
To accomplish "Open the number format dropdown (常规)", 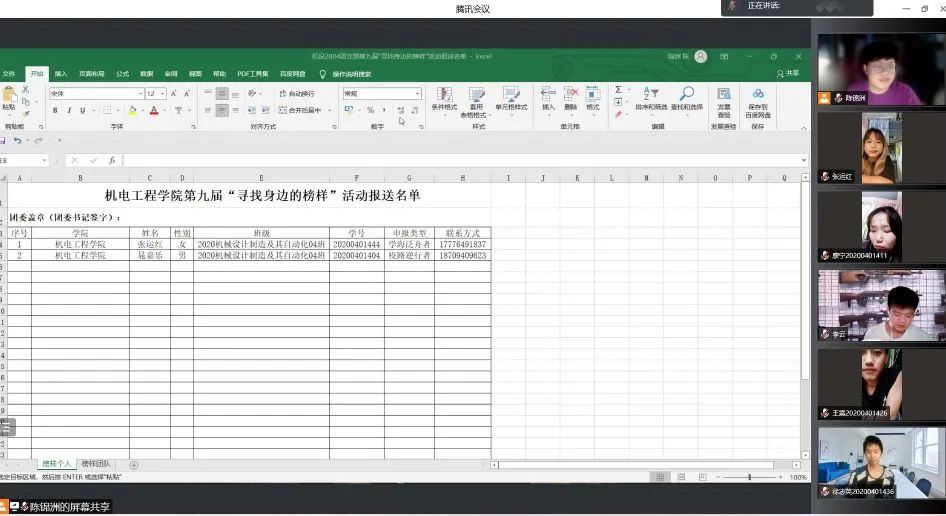I will (x=417, y=94).
